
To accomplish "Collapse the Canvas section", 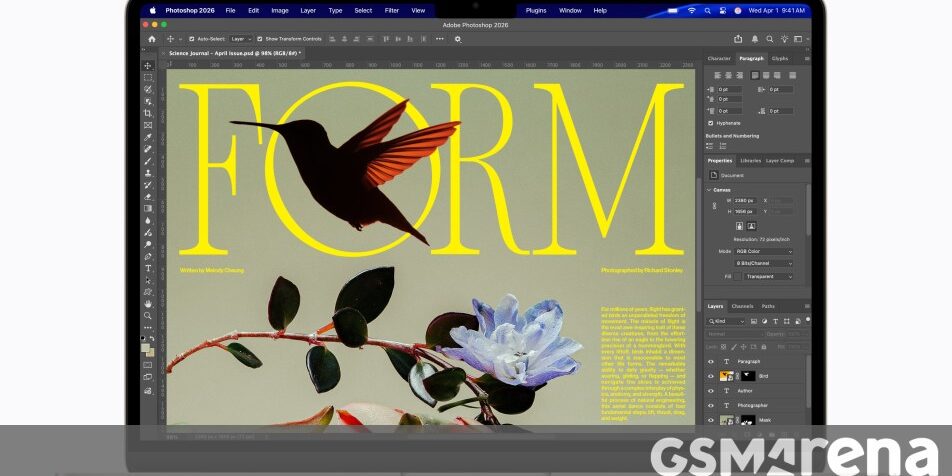I will pyautogui.click(x=709, y=190).
